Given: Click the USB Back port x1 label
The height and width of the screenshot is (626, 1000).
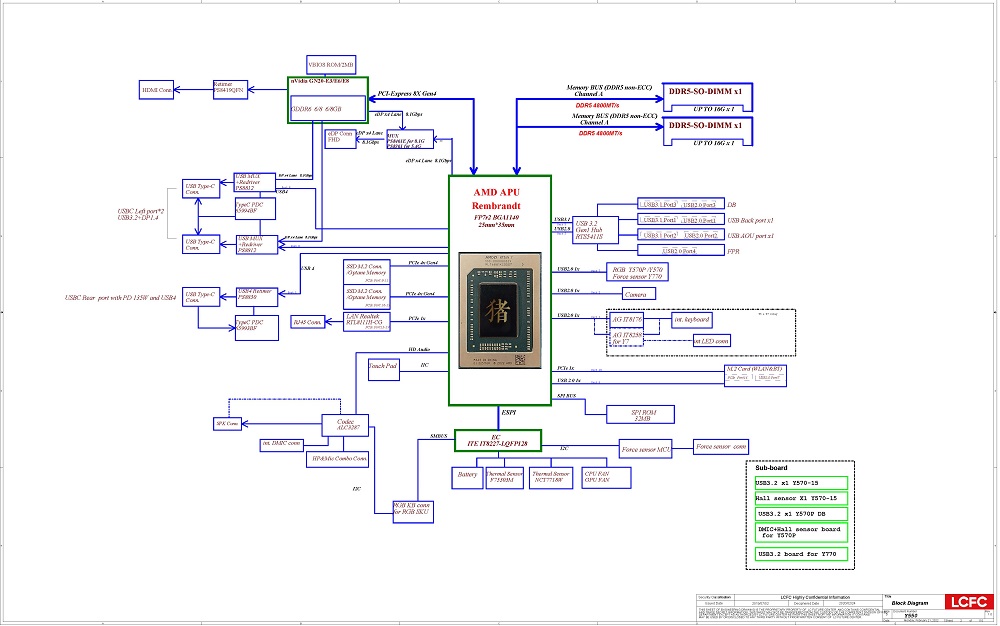Looking at the screenshot, I should 751,221.
